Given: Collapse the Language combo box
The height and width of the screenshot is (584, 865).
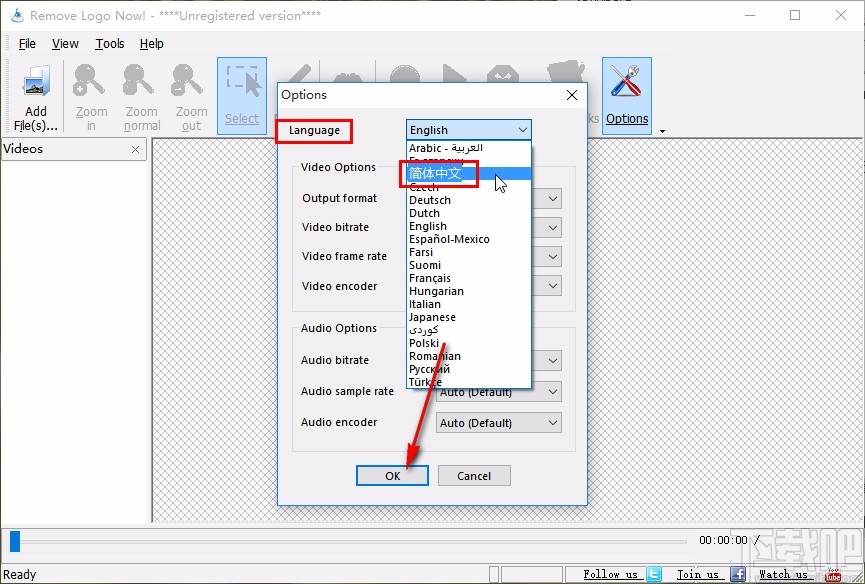Looking at the screenshot, I should pyautogui.click(x=522, y=130).
